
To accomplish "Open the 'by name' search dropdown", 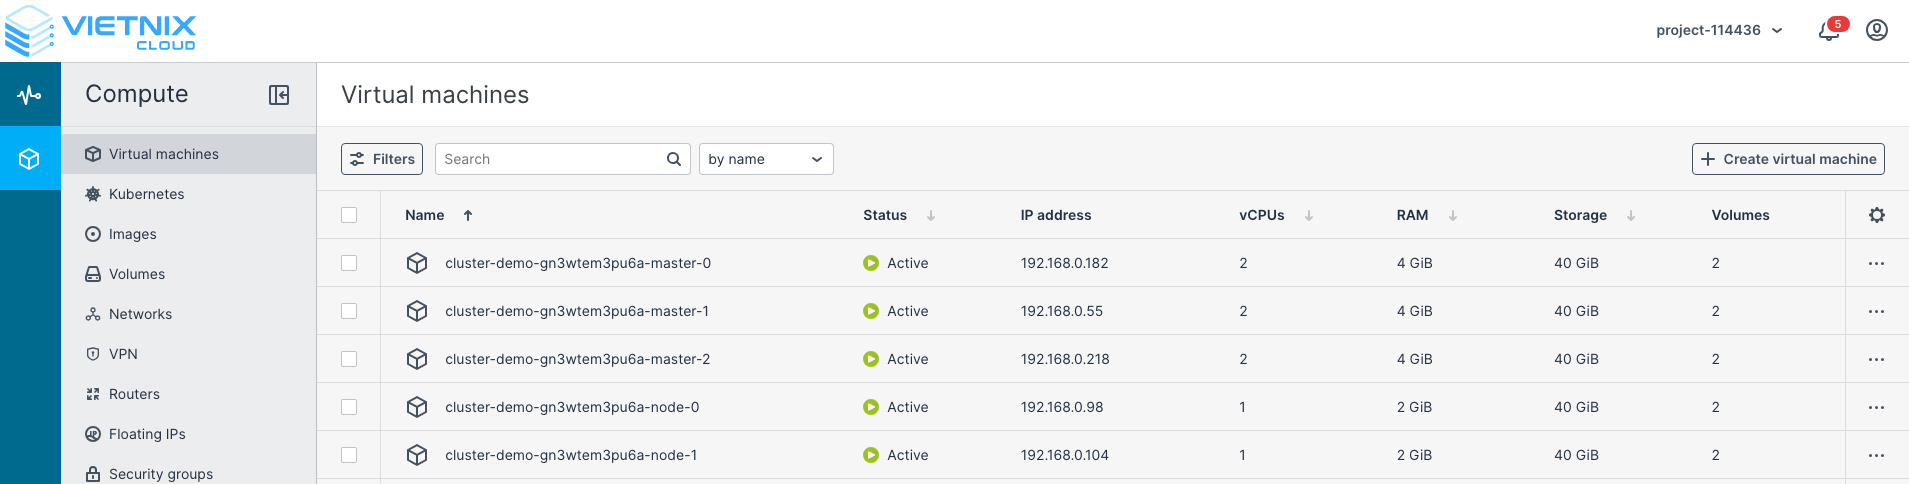I will [766, 159].
